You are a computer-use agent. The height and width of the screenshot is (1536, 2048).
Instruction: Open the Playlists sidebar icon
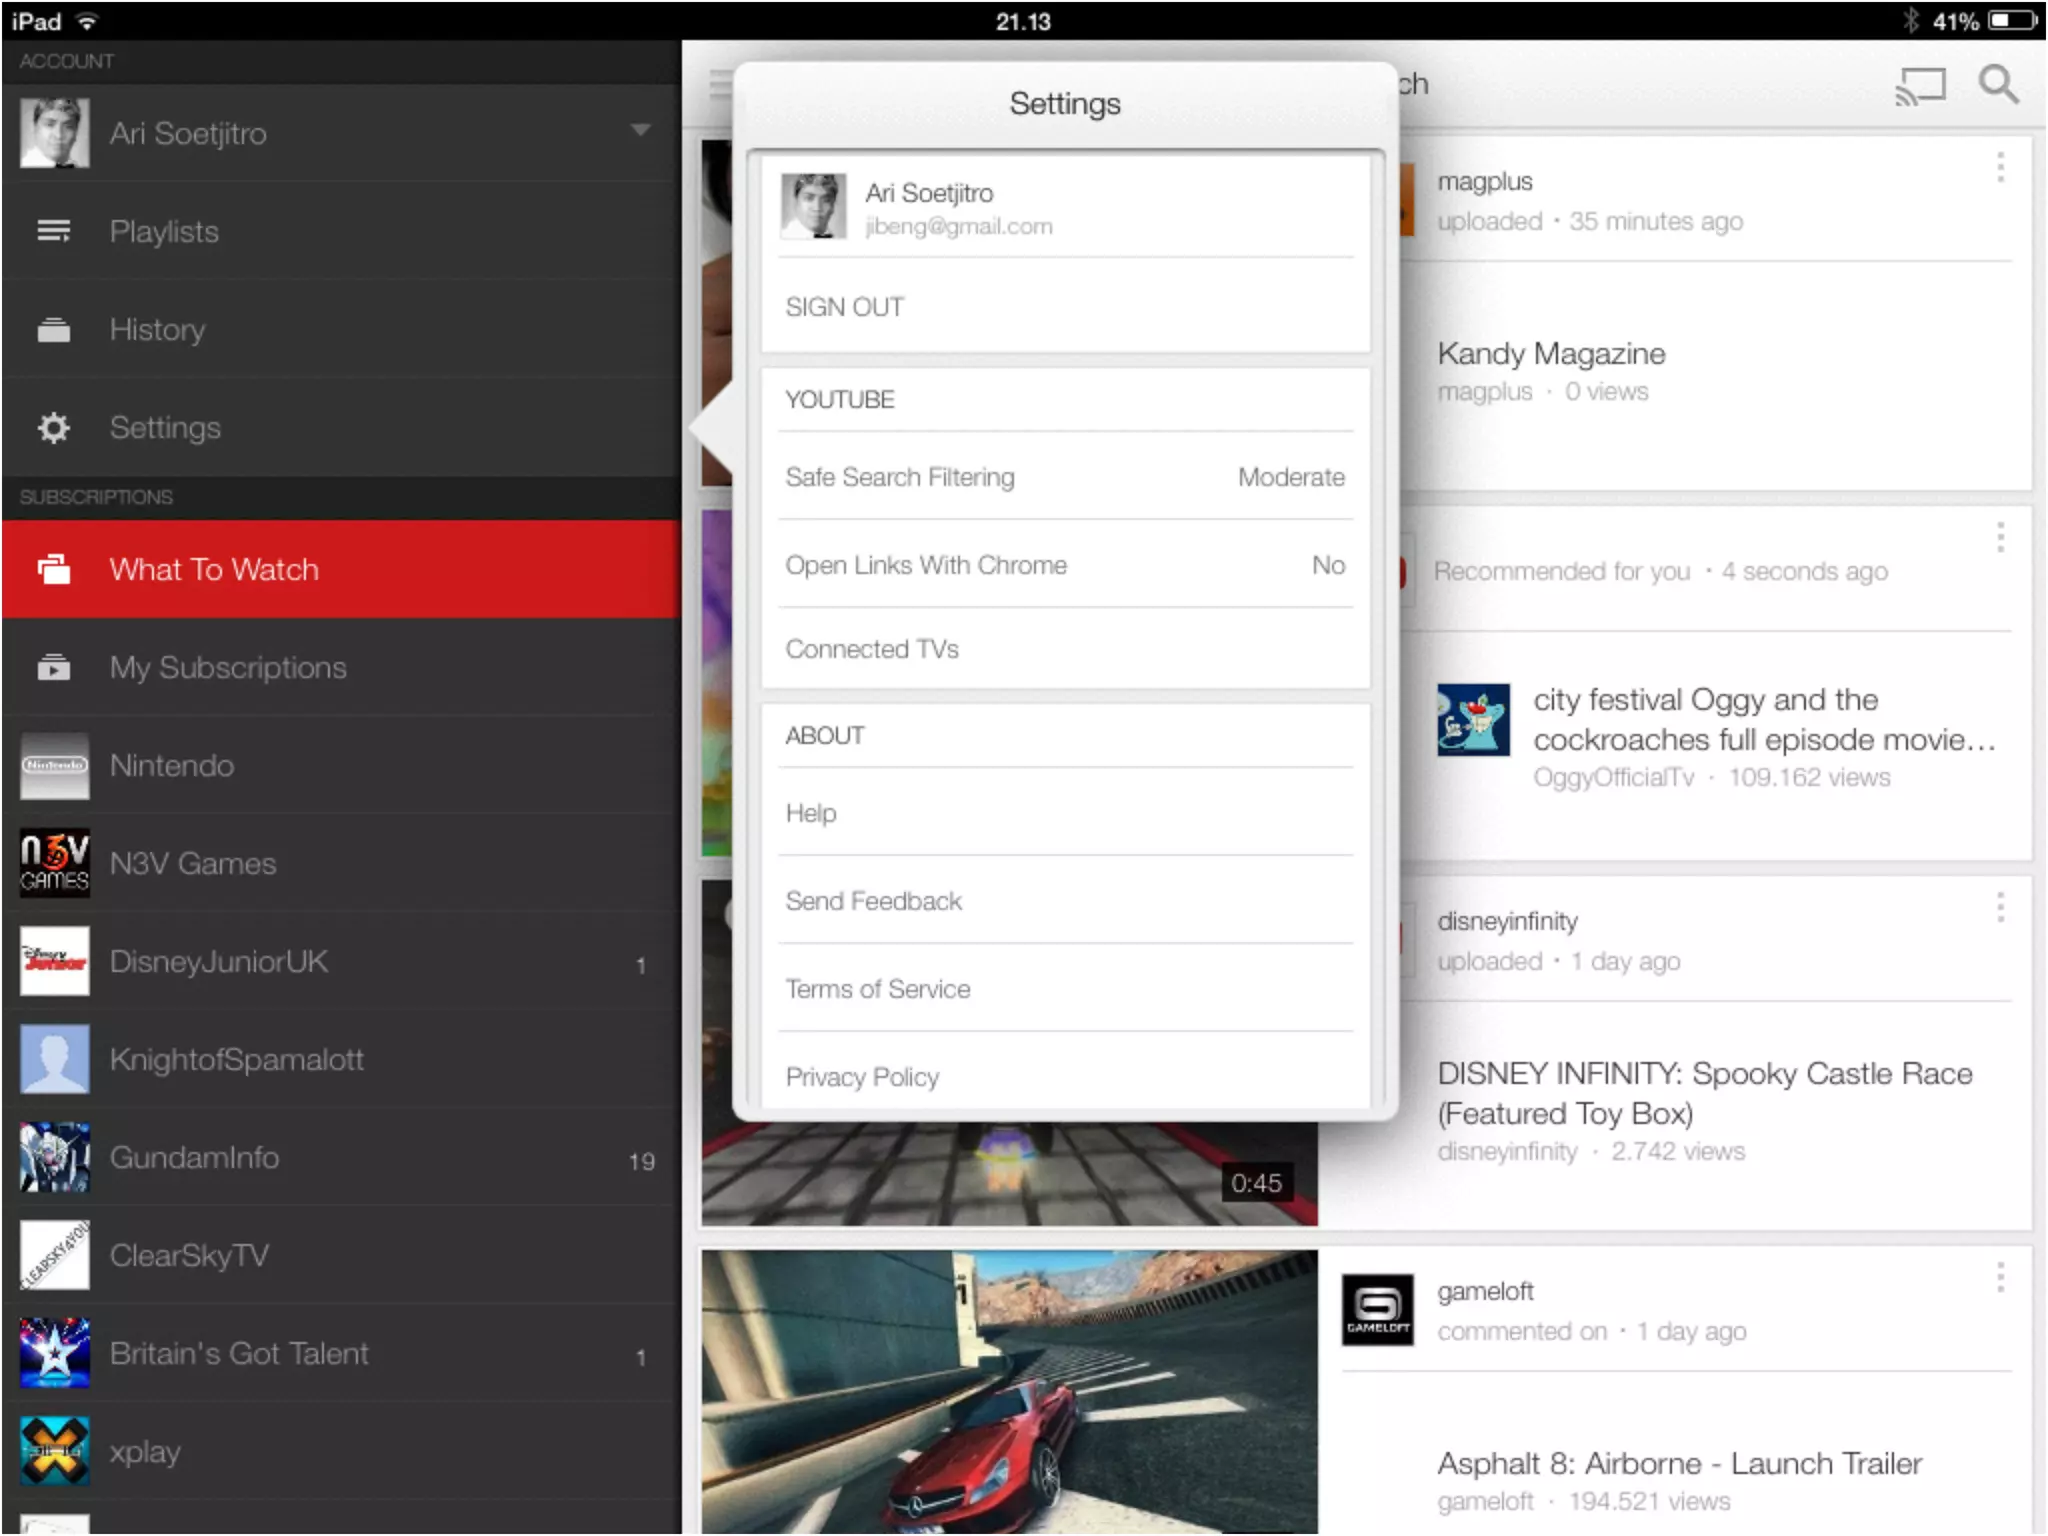click(54, 232)
